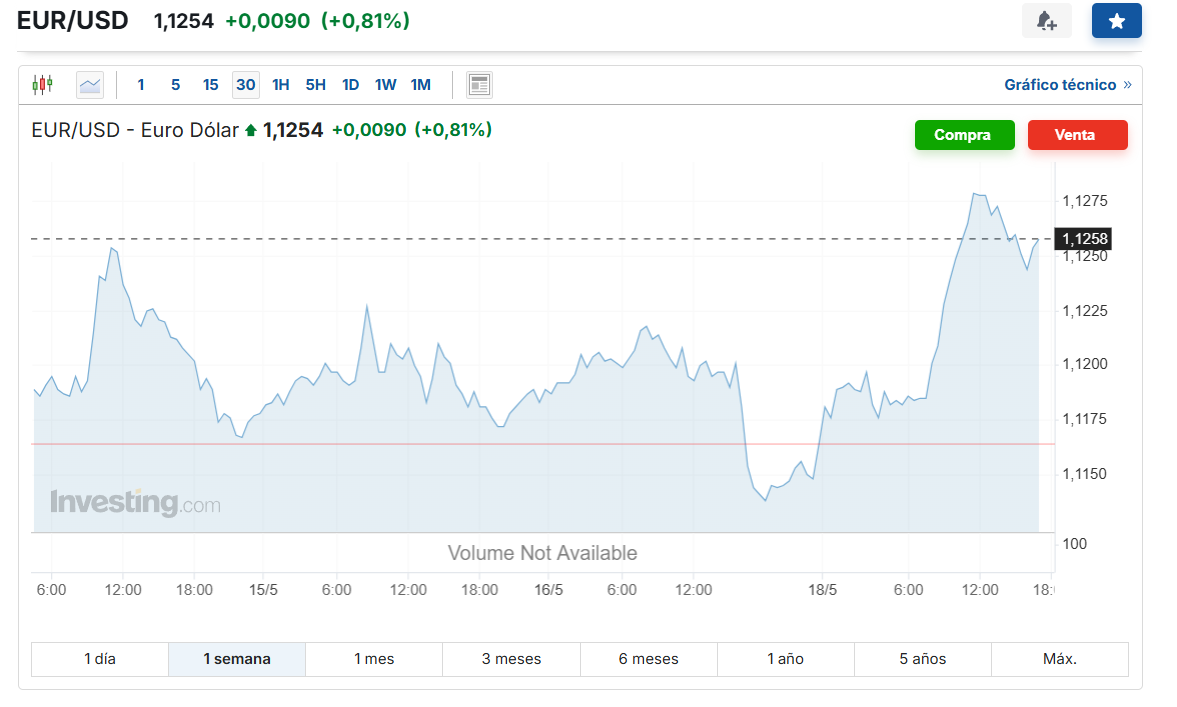
Task: Set chart interval to 1 minute
Action: [141, 85]
